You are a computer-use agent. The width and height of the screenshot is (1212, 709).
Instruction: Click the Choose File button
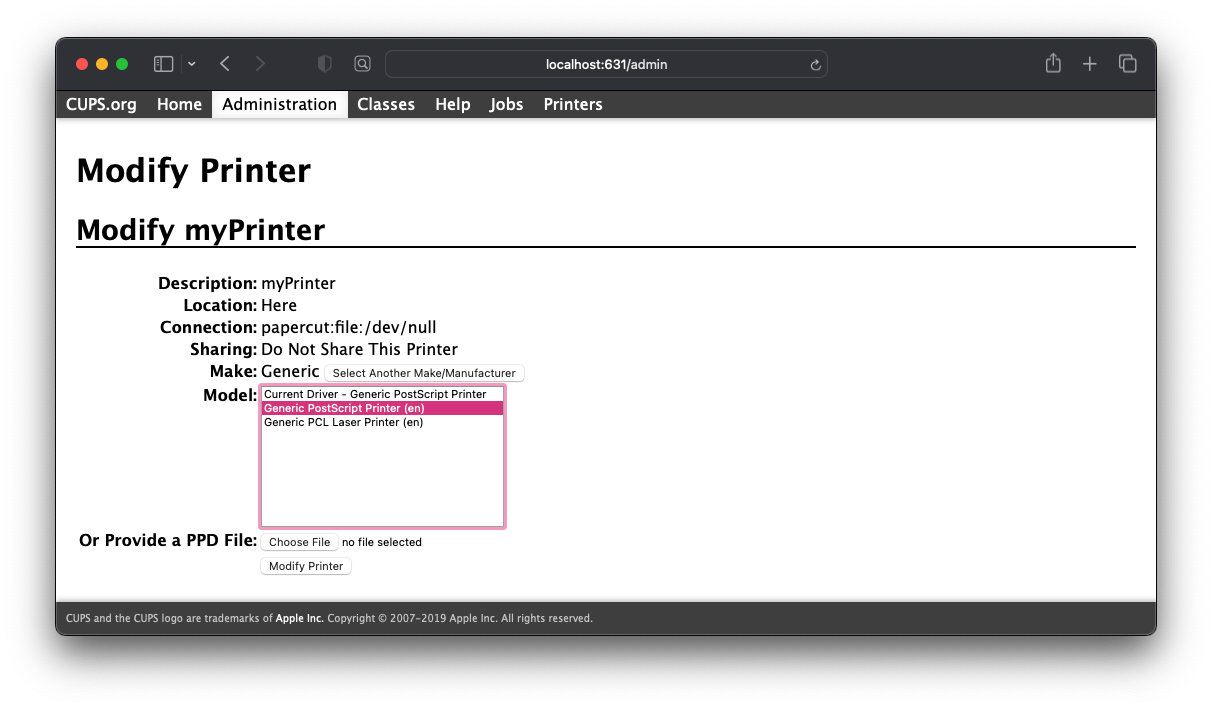pyautogui.click(x=299, y=542)
